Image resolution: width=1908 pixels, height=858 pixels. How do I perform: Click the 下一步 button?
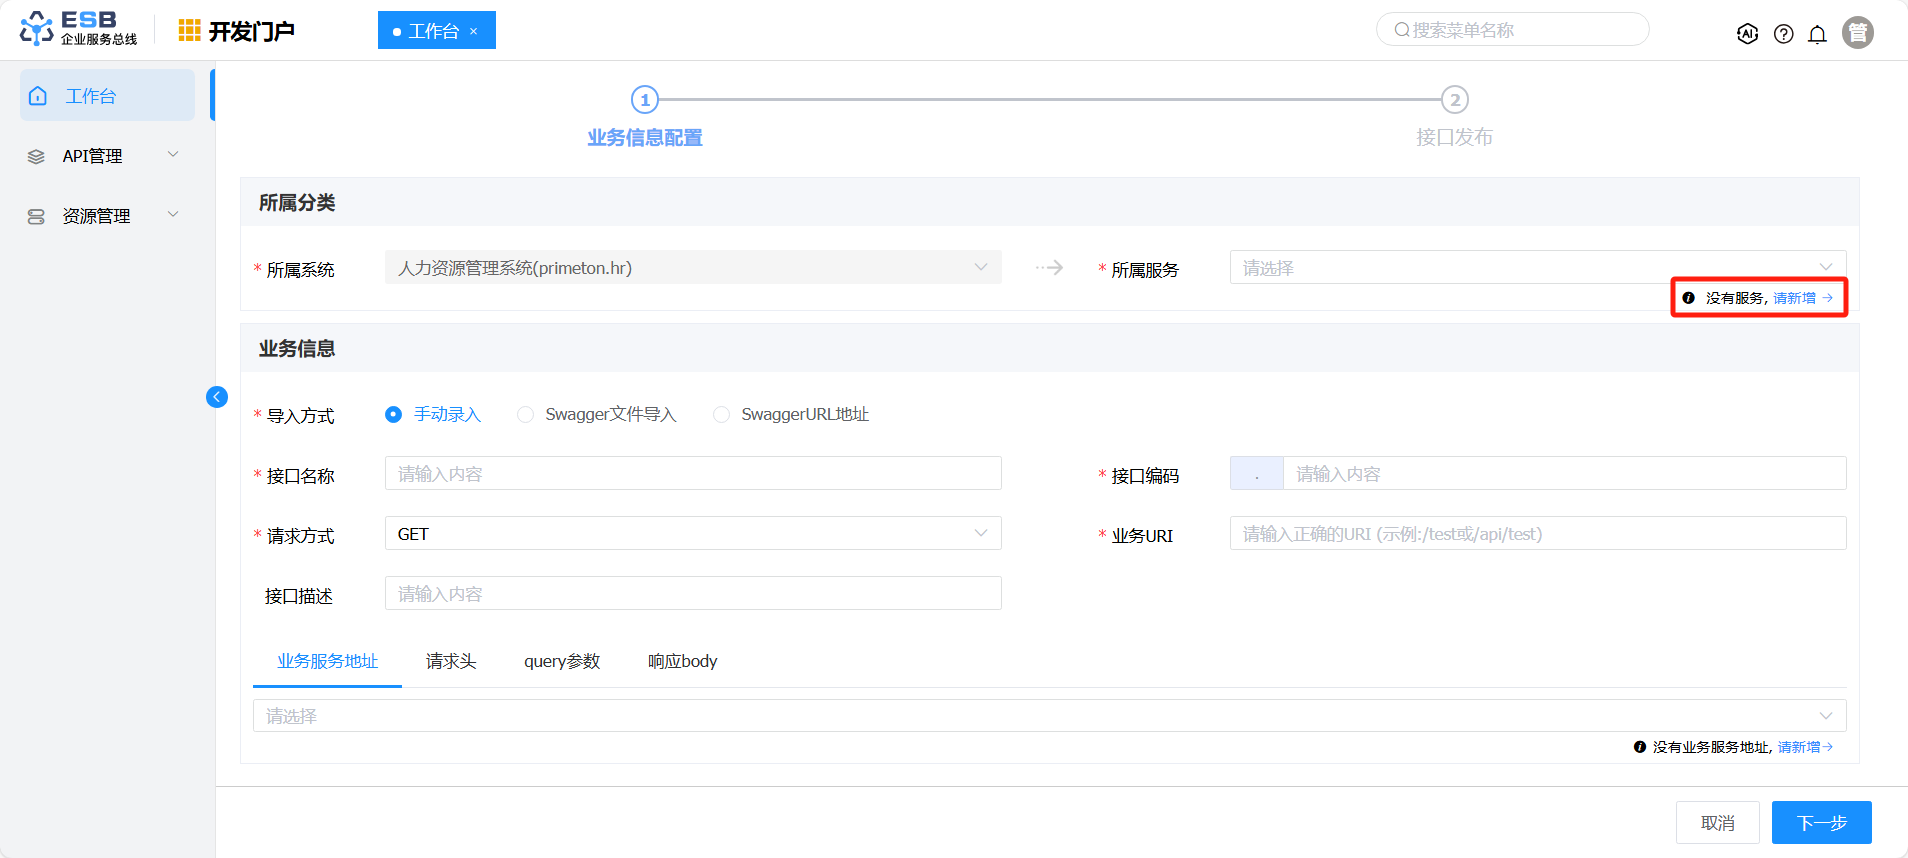pyautogui.click(x=1821, y=823)
